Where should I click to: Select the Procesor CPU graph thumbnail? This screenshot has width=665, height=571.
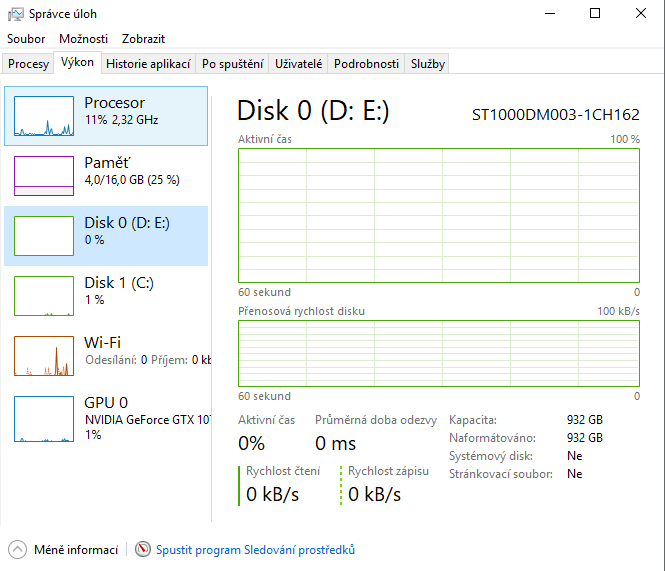(x=44, y=116)
